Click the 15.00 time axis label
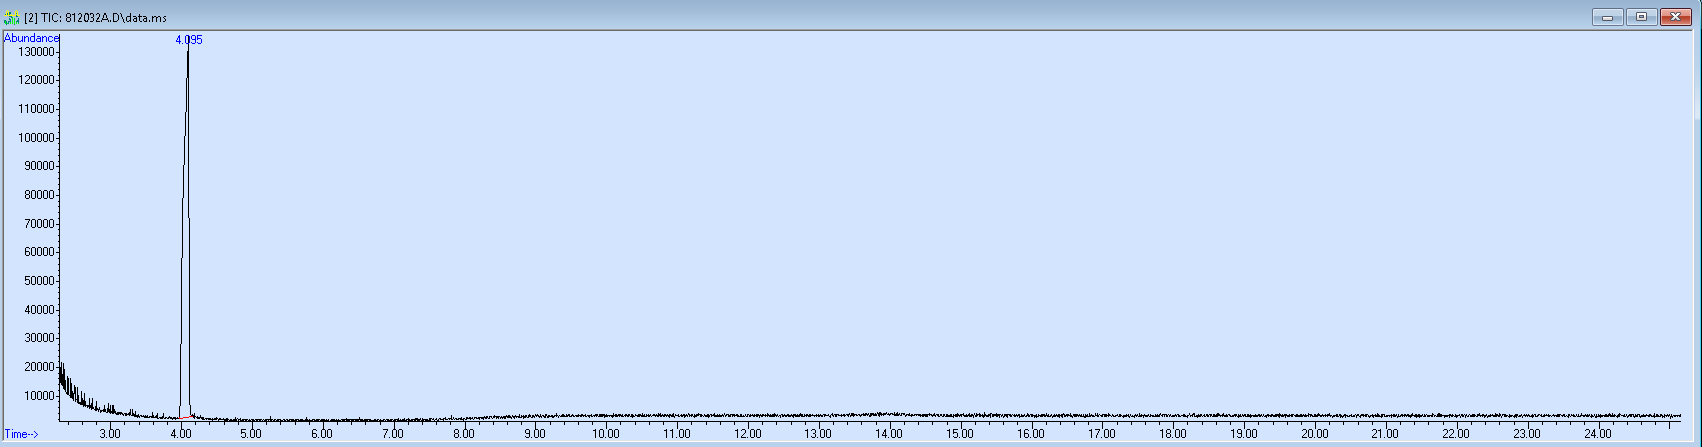This screenshot has width=1702, height=447. coord(960,434)
